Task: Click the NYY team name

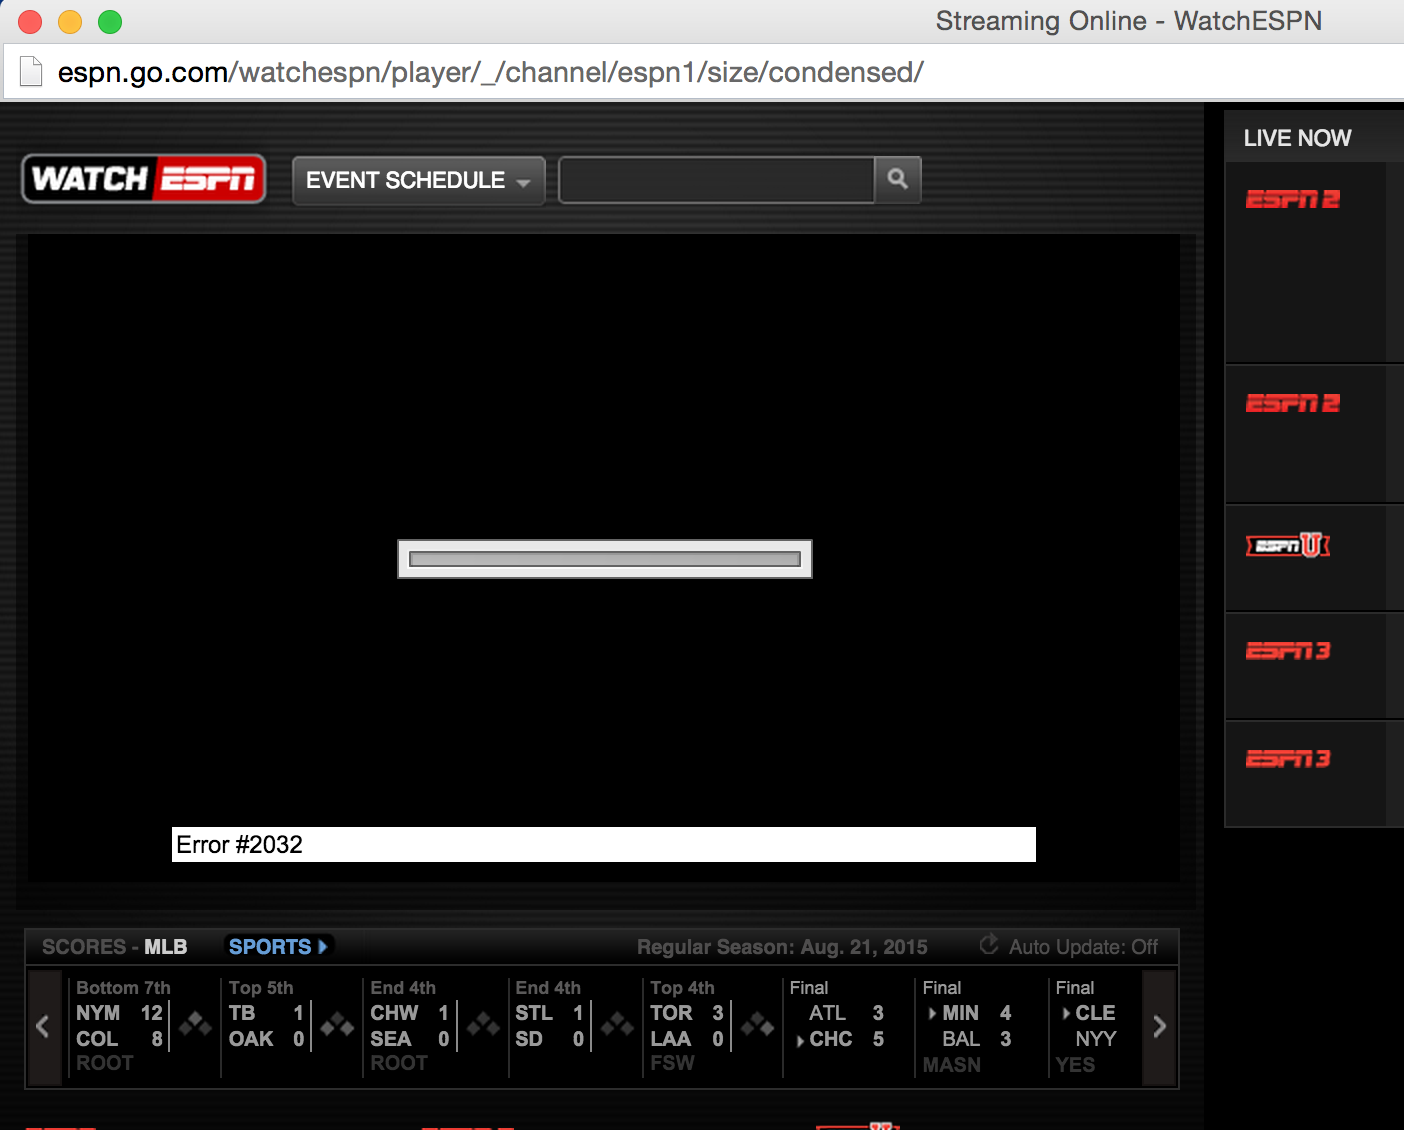Action: pyautogui.click(x=1096, y=1039)
